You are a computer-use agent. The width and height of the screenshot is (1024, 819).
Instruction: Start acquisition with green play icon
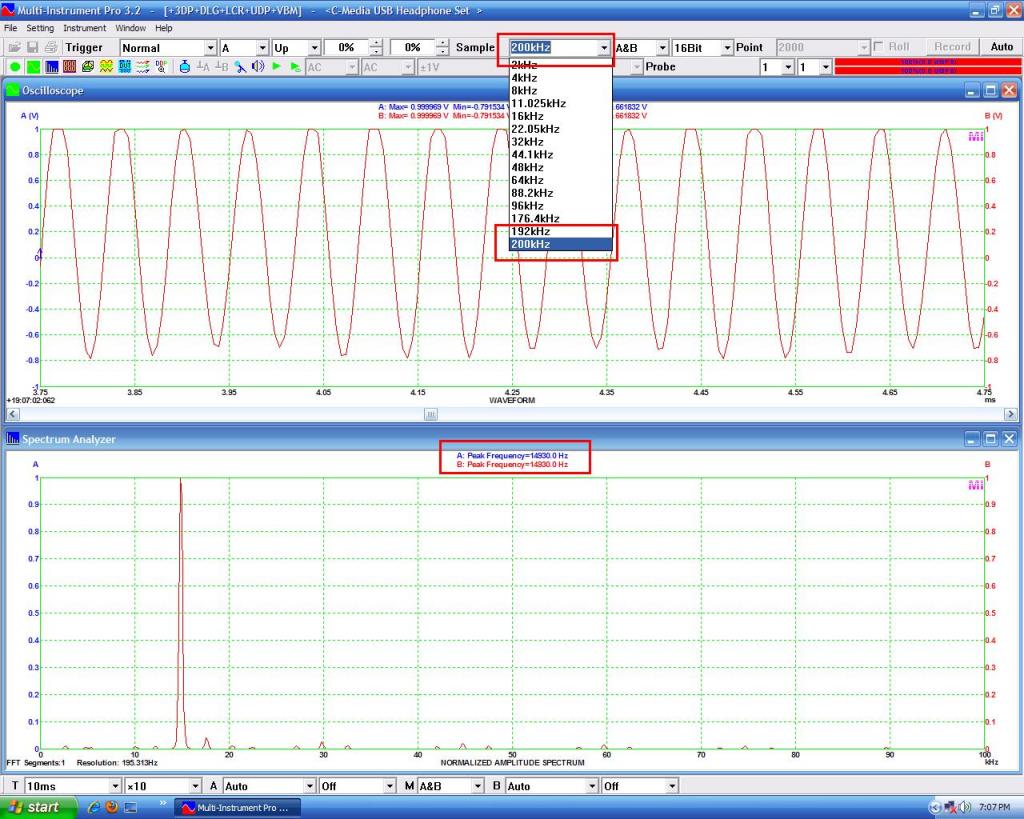(276, 67)
